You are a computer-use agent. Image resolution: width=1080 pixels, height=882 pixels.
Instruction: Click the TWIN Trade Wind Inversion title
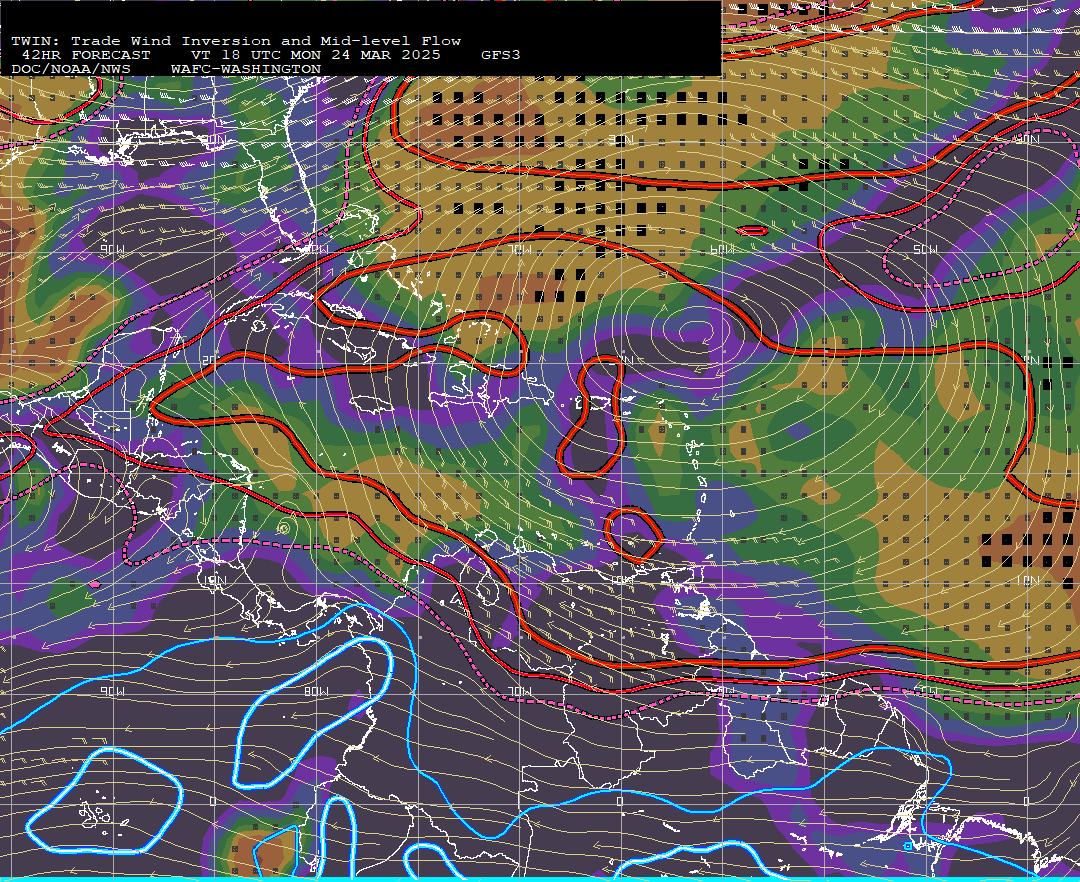(236, 41)
